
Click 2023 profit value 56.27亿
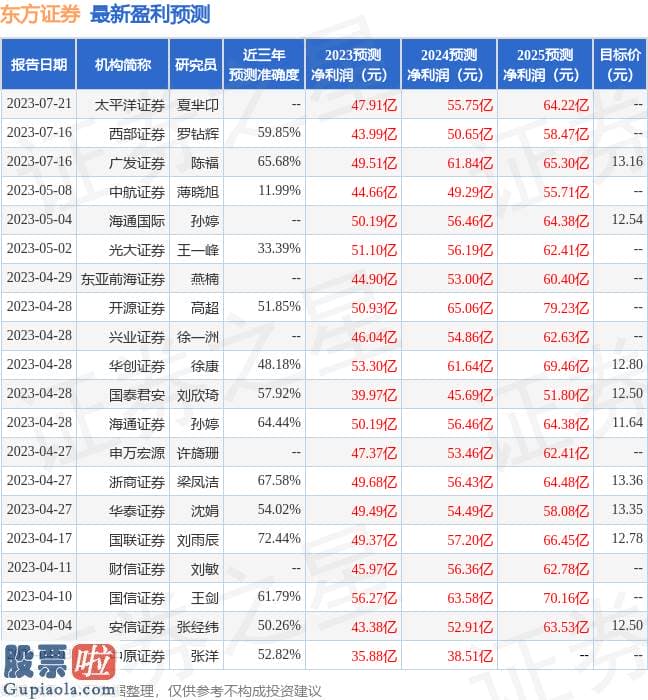374,598
